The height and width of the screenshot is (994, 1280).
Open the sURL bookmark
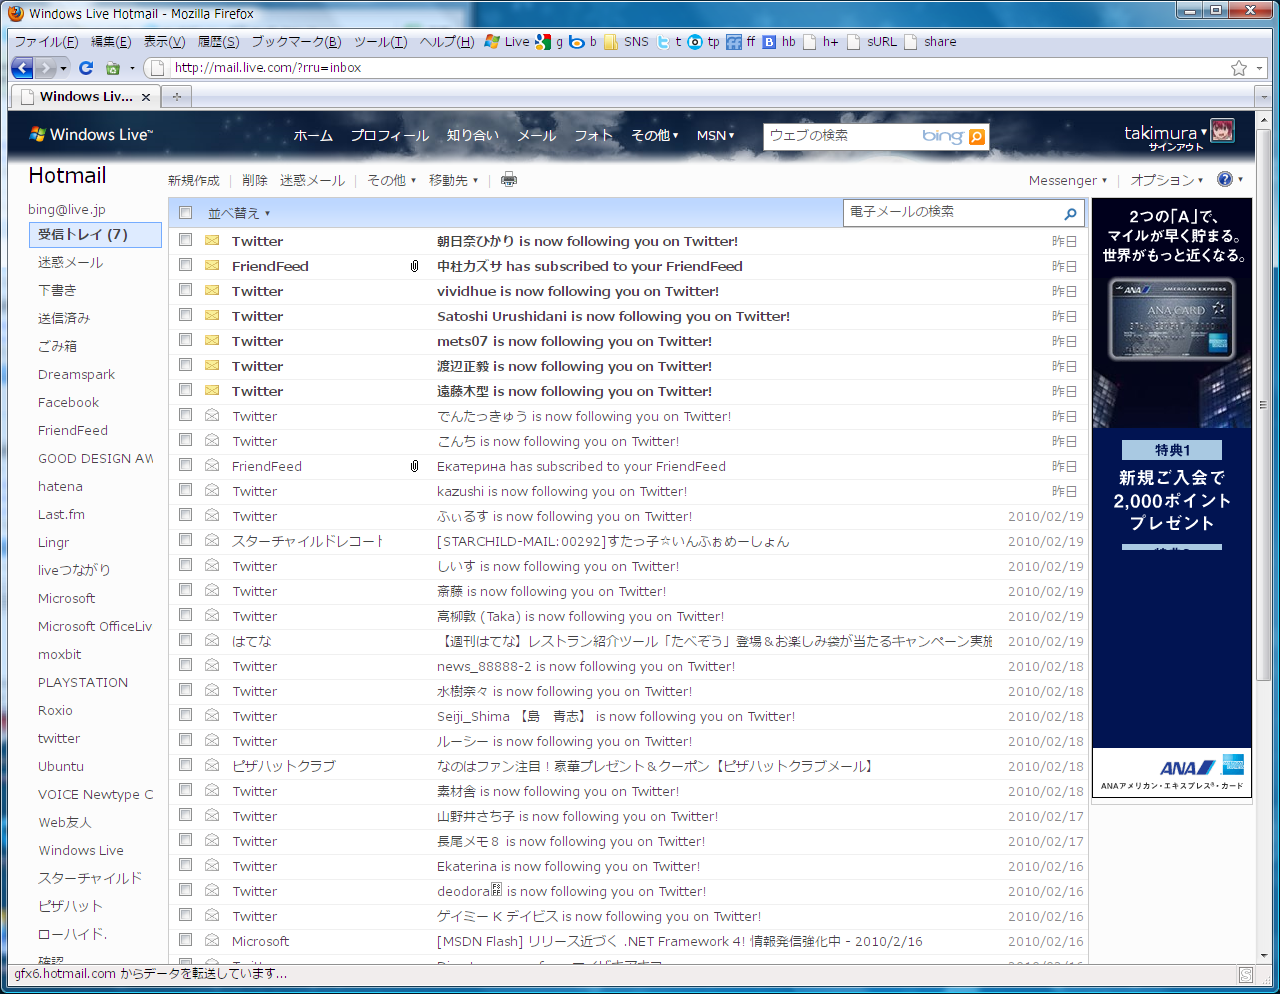coord(872,42)
